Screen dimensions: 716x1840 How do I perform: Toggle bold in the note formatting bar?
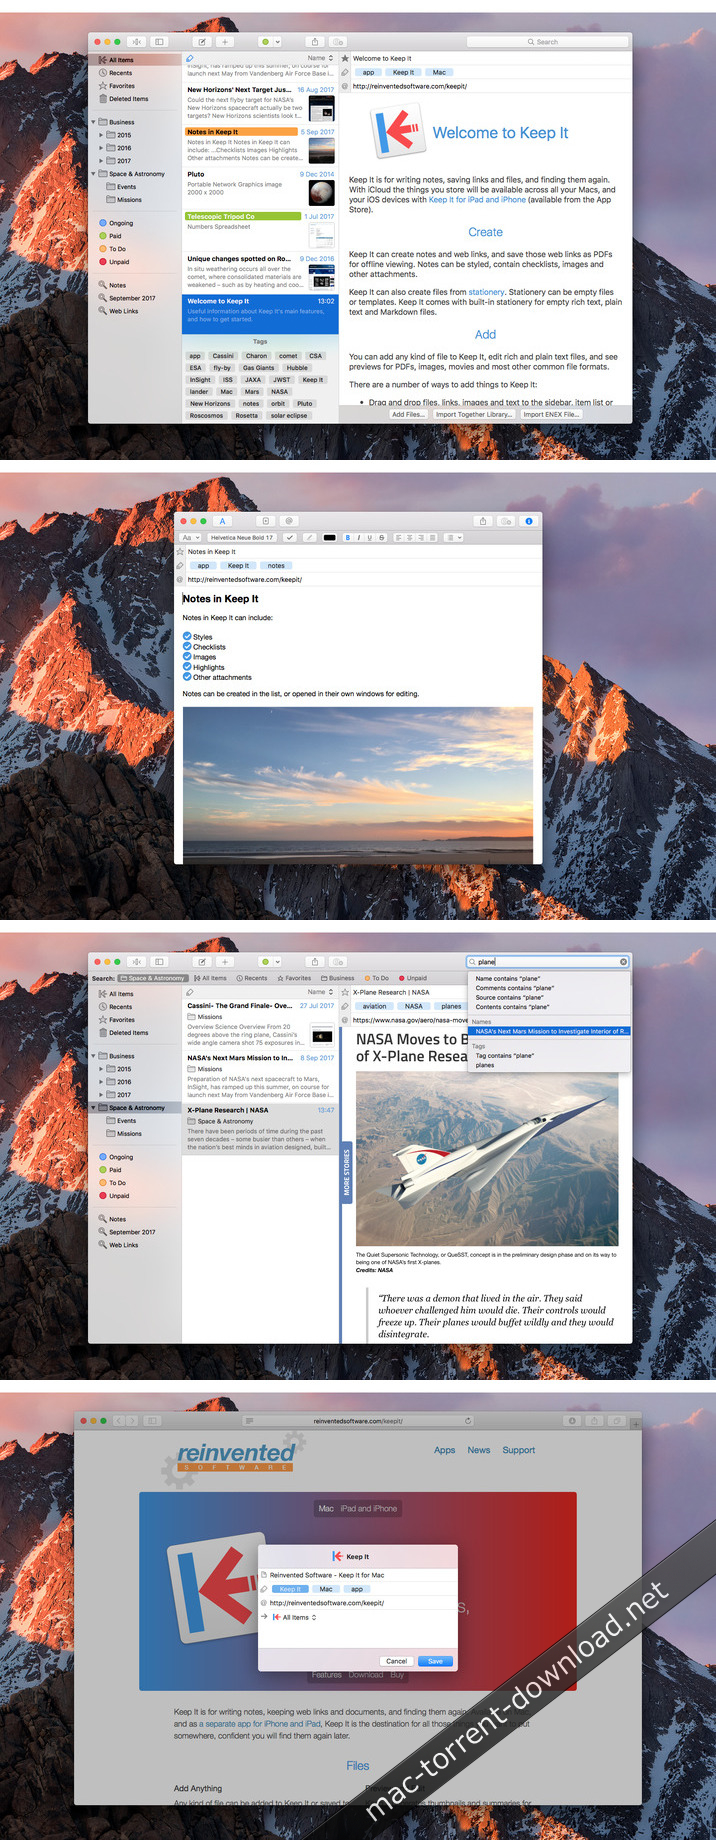pyautogui.click(x=348, y=537)
